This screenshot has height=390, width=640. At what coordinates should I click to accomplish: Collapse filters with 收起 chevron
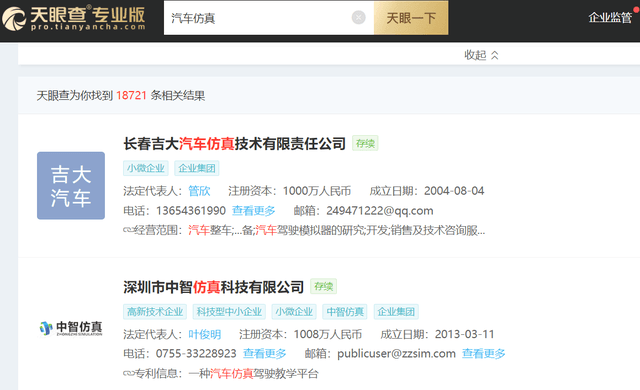pyautogui.click(x=481, y=55)
